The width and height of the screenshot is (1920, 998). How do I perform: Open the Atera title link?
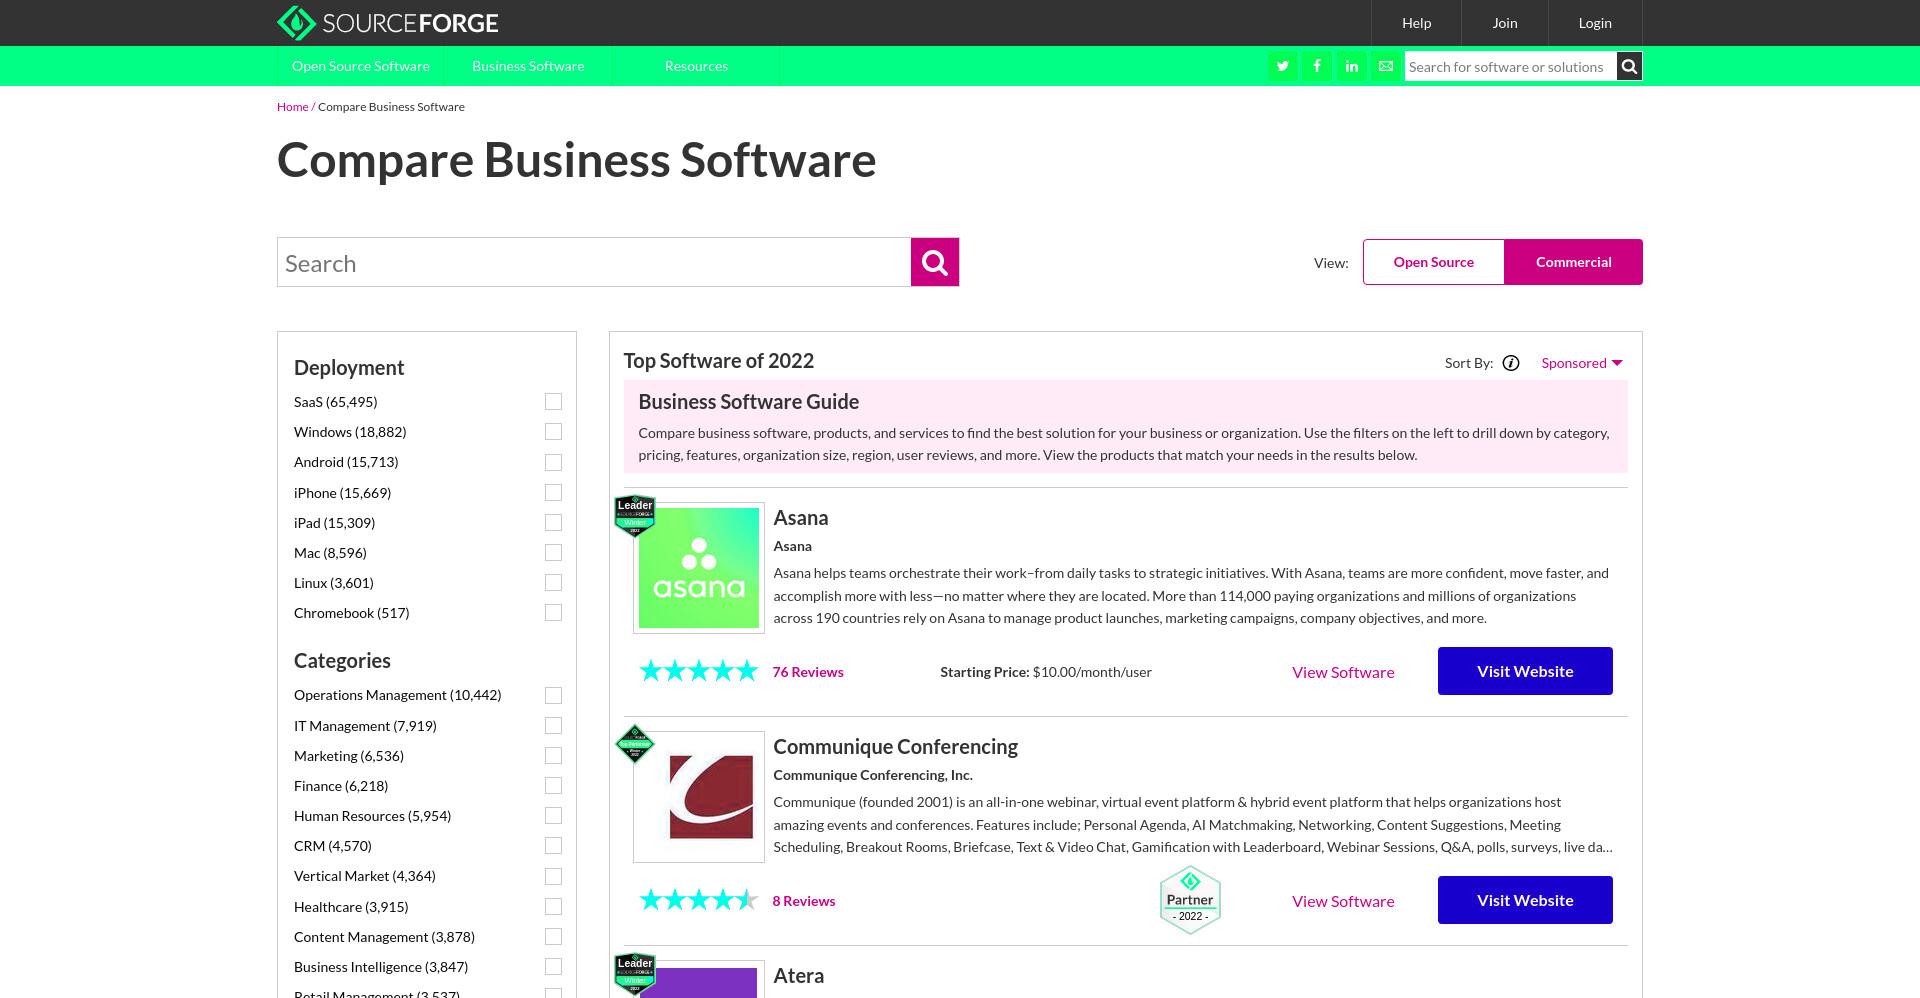click(x=798, y=976)
